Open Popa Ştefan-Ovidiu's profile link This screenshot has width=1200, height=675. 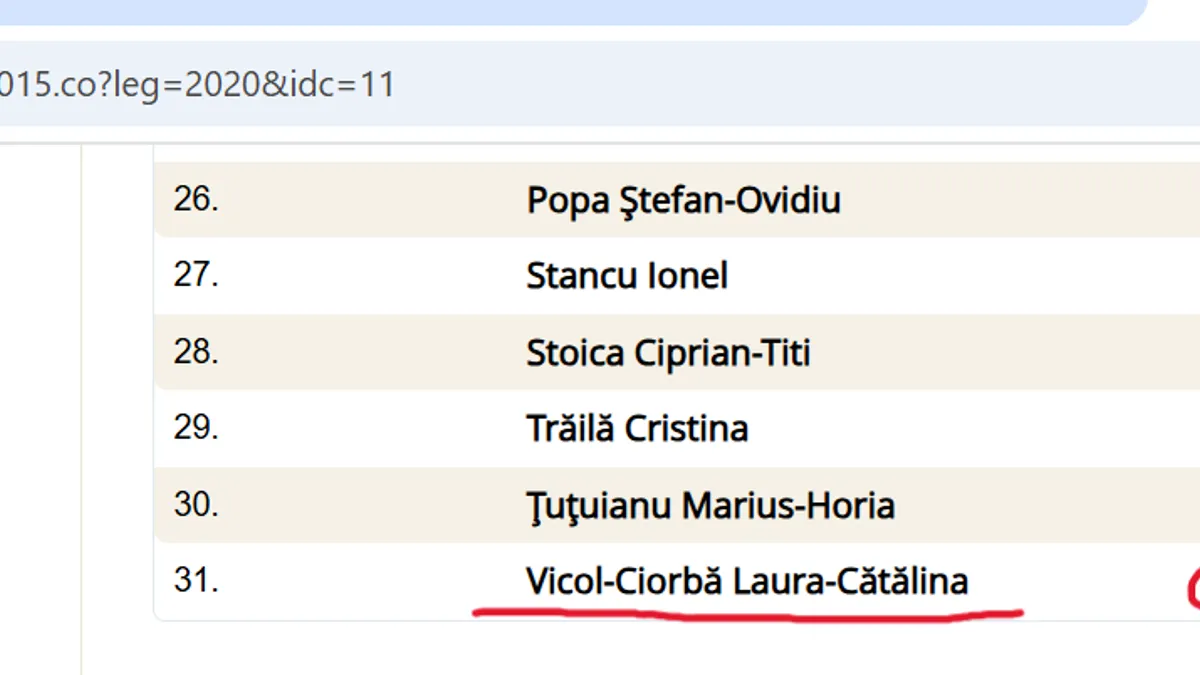click(683, 201)
